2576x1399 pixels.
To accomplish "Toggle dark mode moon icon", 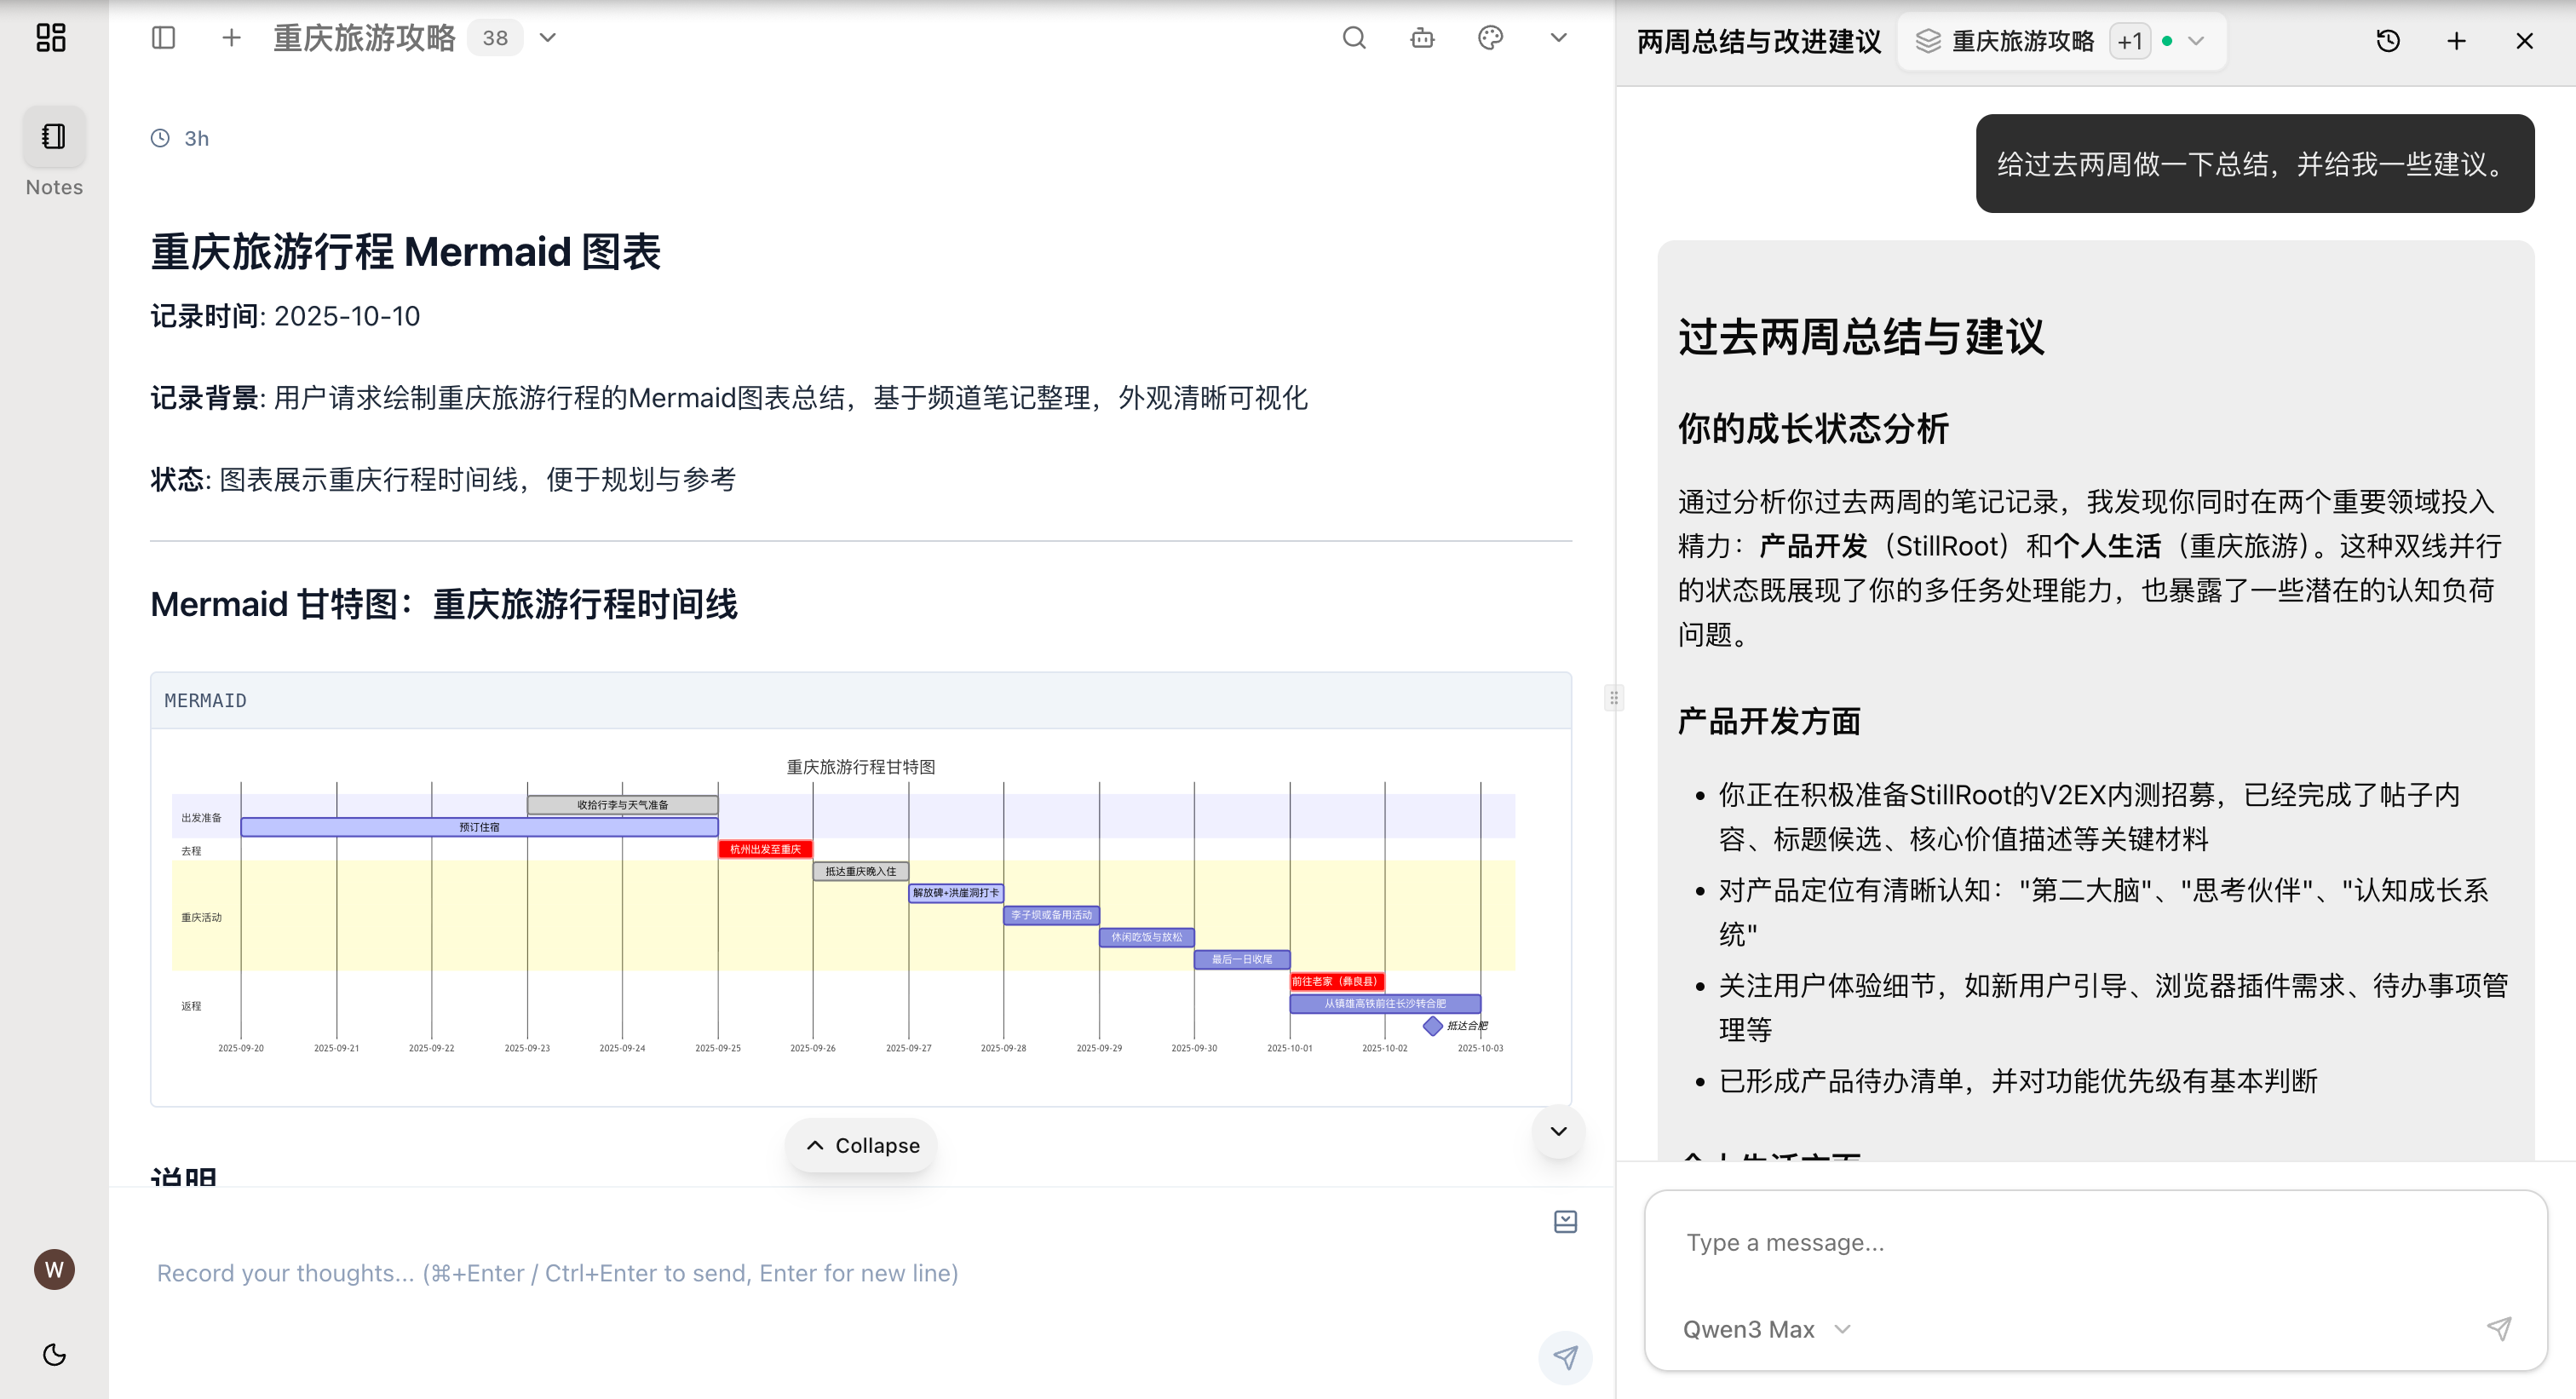I will (54, 1354).
